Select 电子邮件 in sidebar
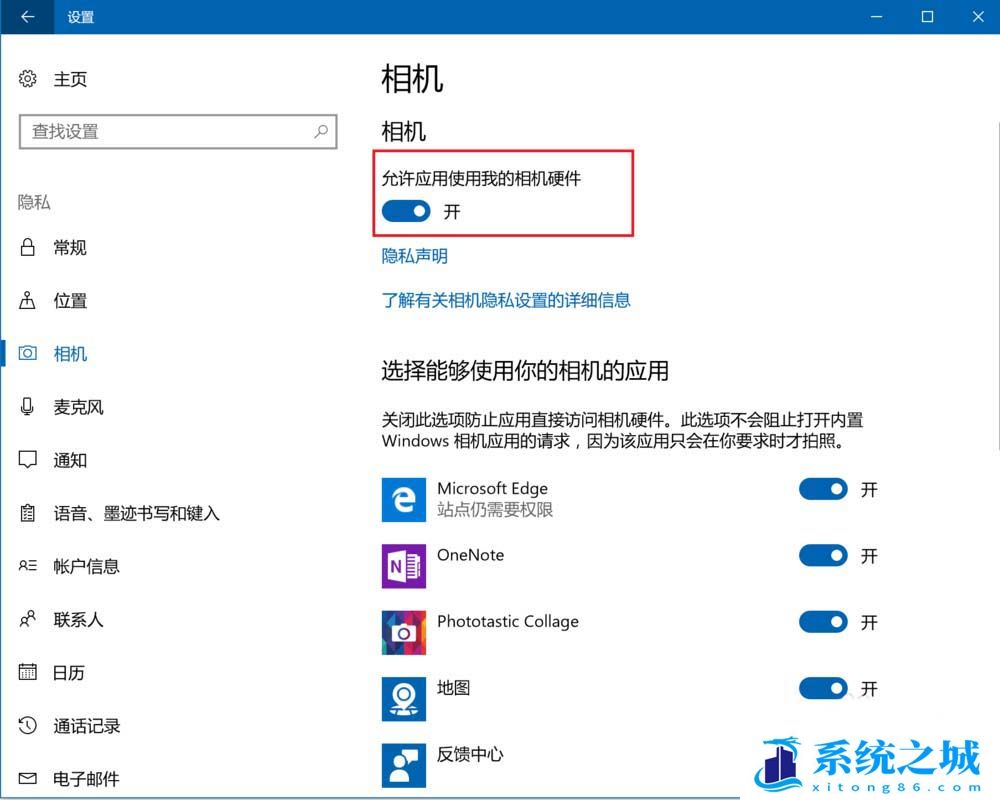The image size is (1000, 800). point(86,779)
